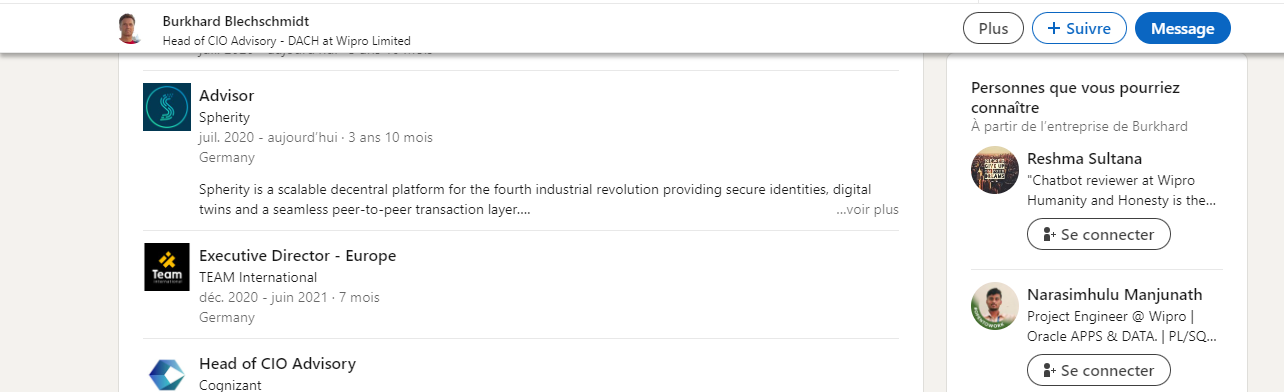Expand Spherity description with voir plus

click(867, 210)
